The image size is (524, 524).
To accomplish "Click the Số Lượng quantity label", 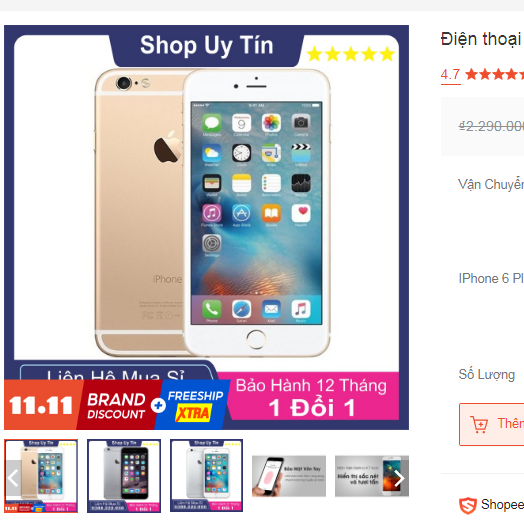I will click(x=487, y=375).
